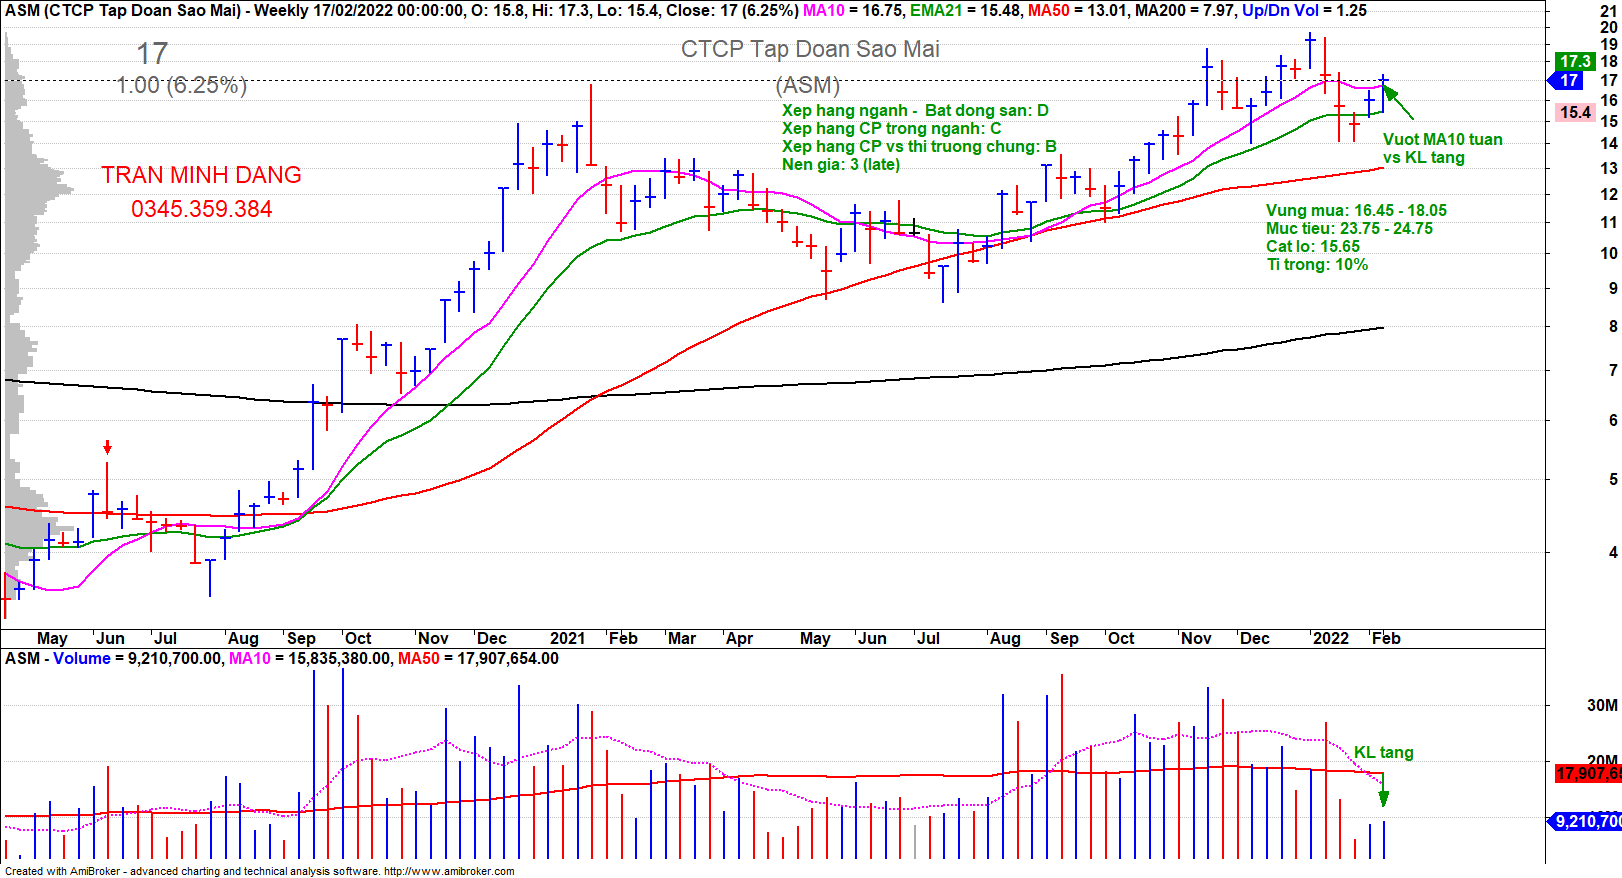This screenshot has height=878, width=1622.
Task: Click "Xep hang CP vs thi truong chung: B"
Action: coord(919,146)
